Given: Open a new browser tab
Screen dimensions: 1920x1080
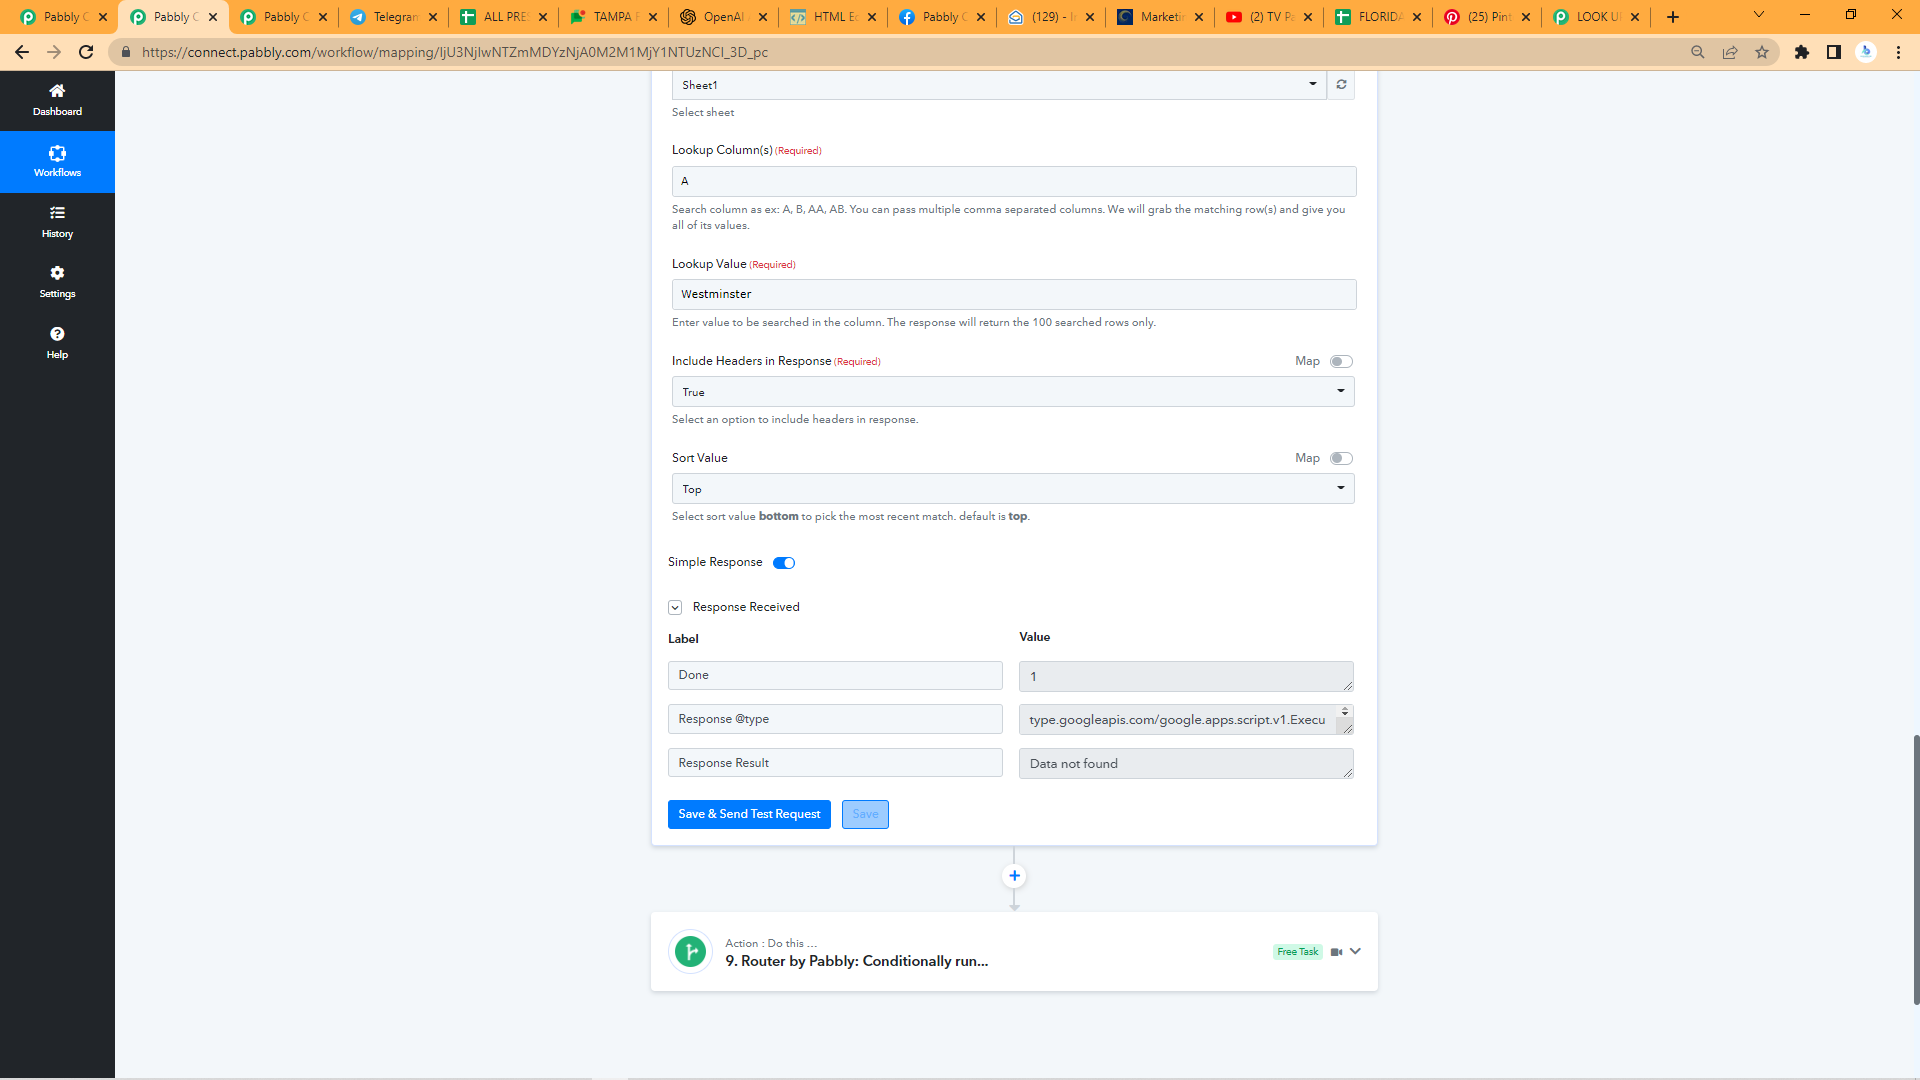Looking at the screenshot, I should tap(1673, 17).
